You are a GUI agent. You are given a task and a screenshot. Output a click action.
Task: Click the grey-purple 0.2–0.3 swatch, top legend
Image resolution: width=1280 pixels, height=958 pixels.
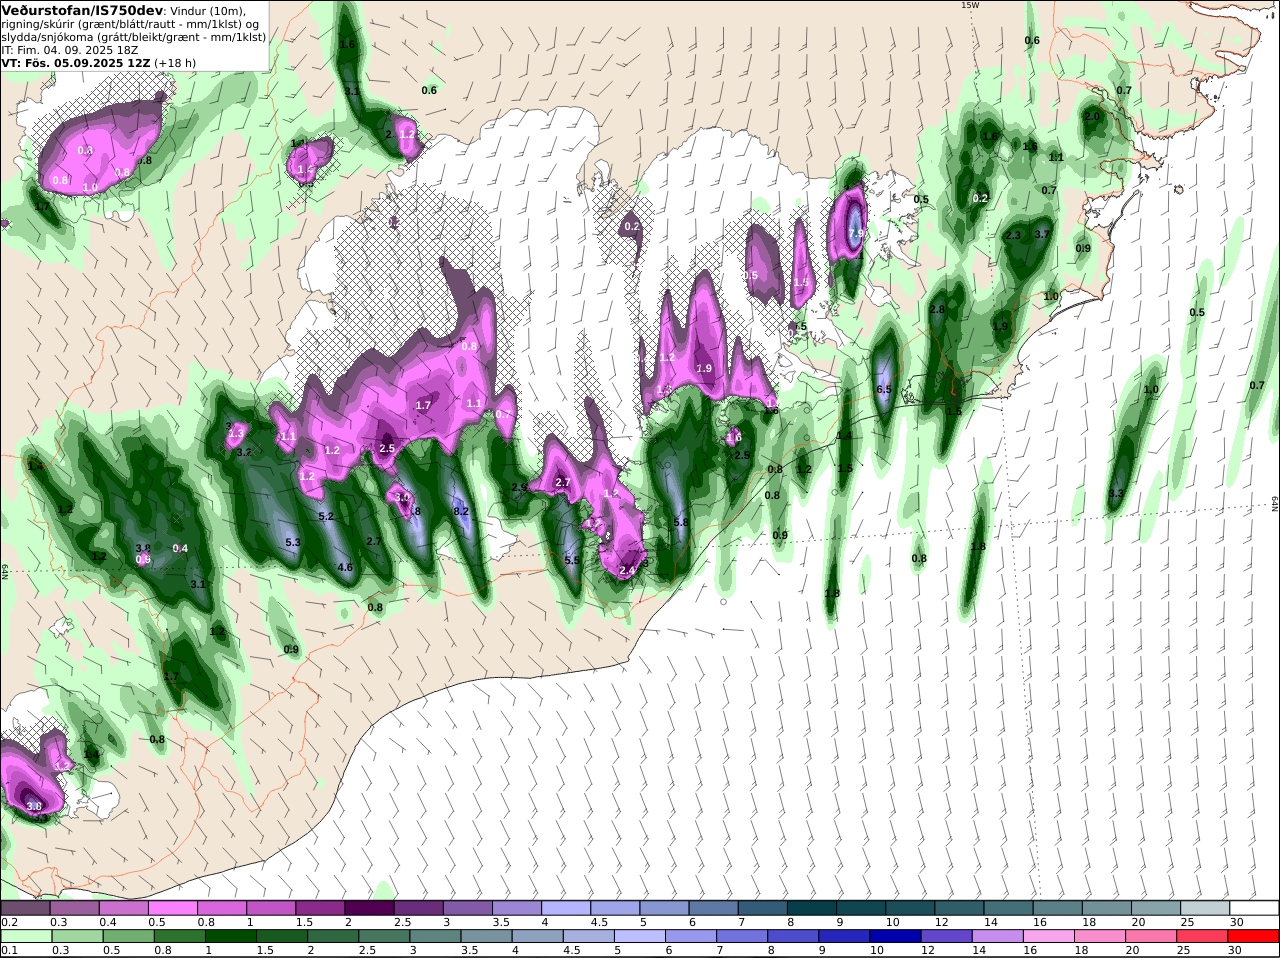pos(25,907)
